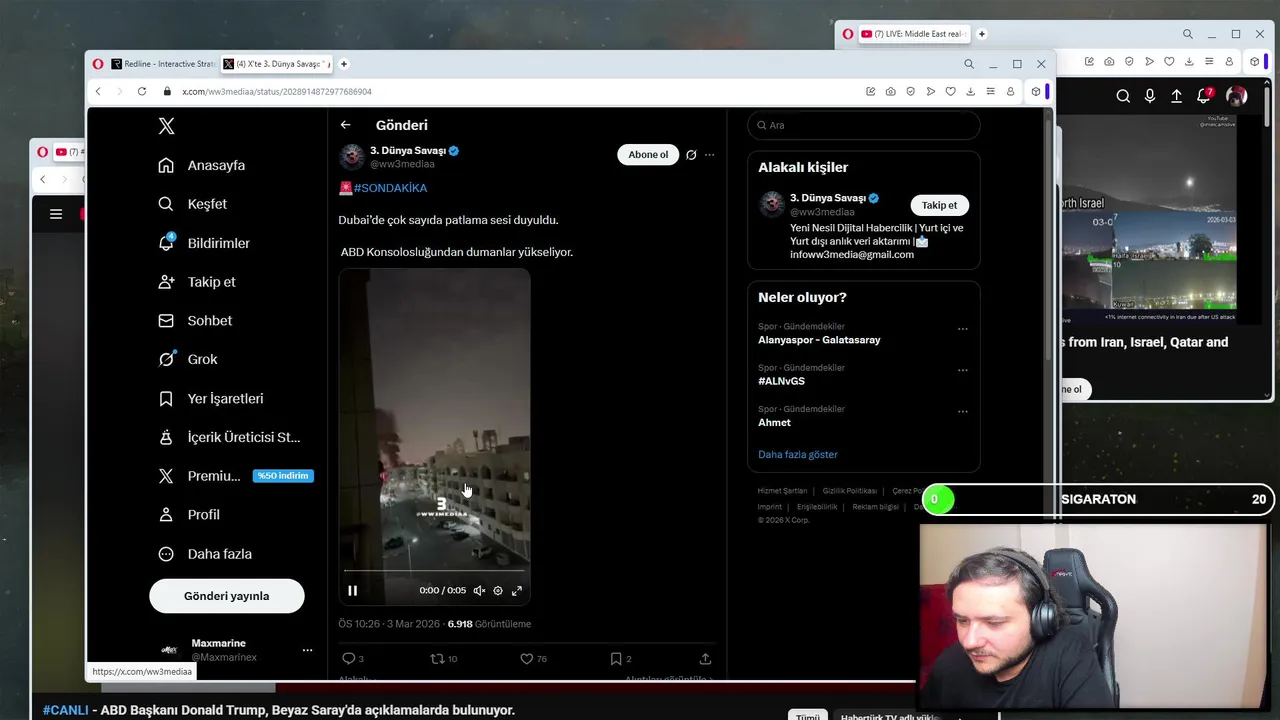Open Gizlilik Politikası footer link

coord(850,491)
